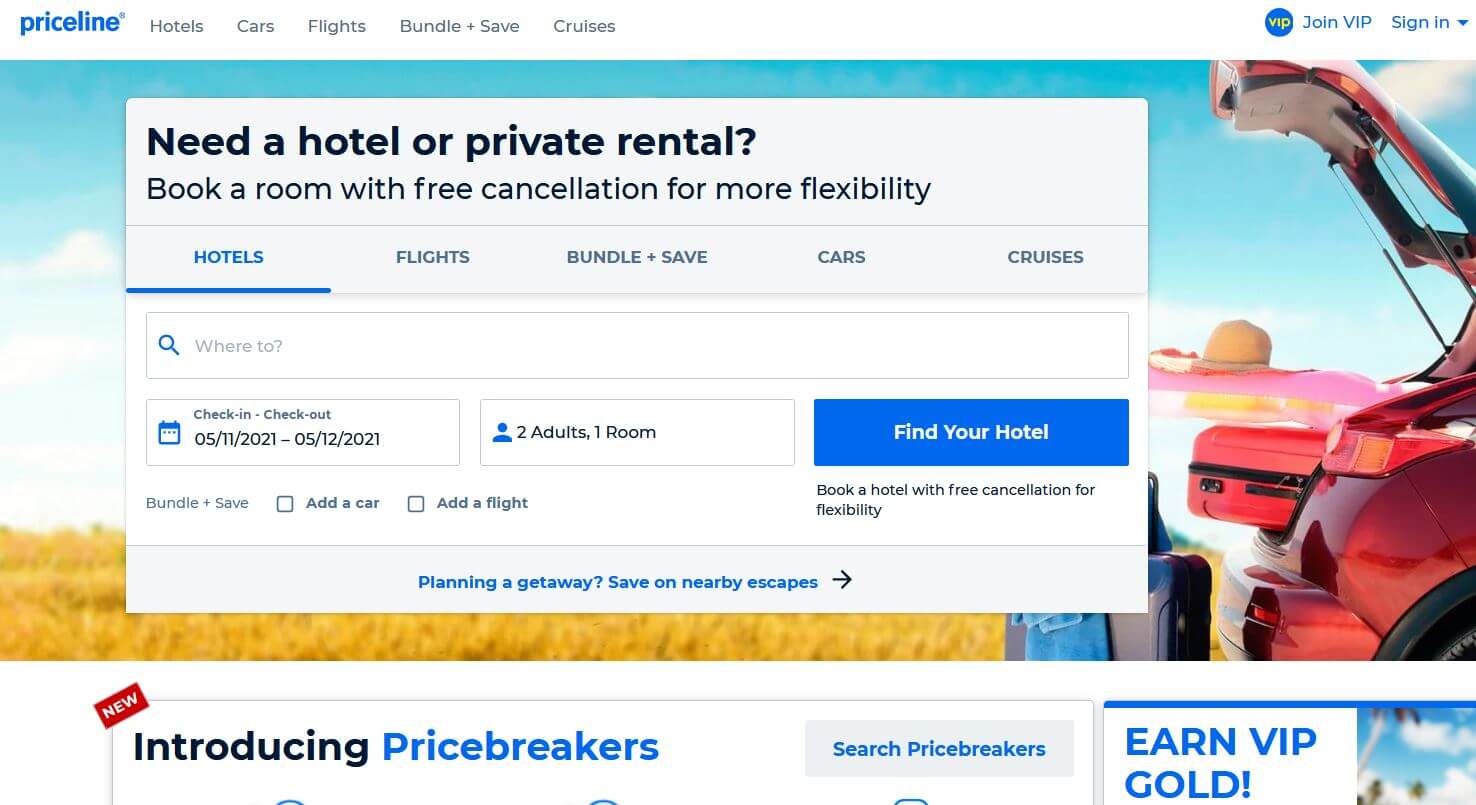Open the Join VIP link

click(1336, 23)
